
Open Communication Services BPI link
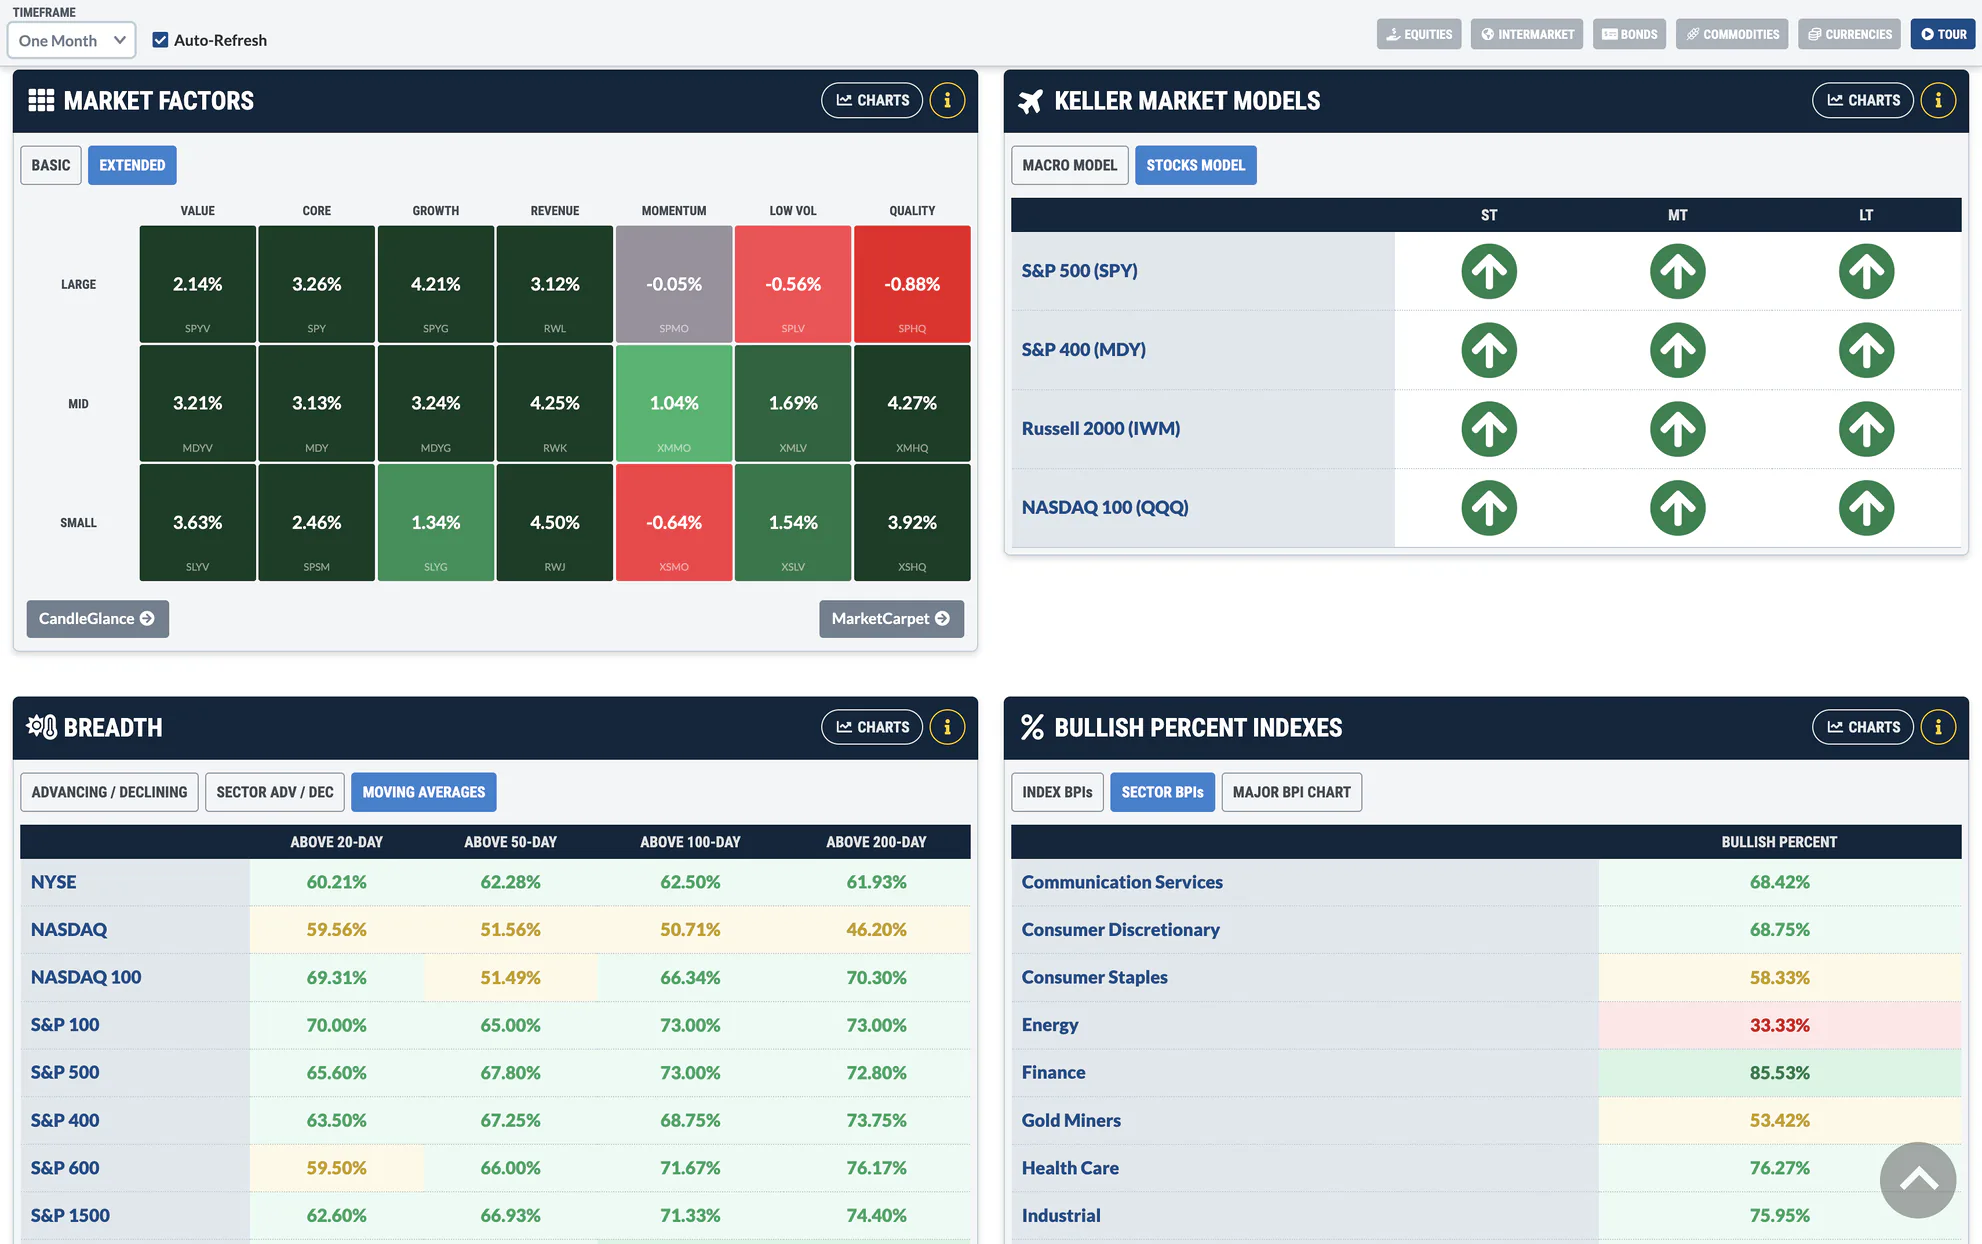coord(1122,882)
